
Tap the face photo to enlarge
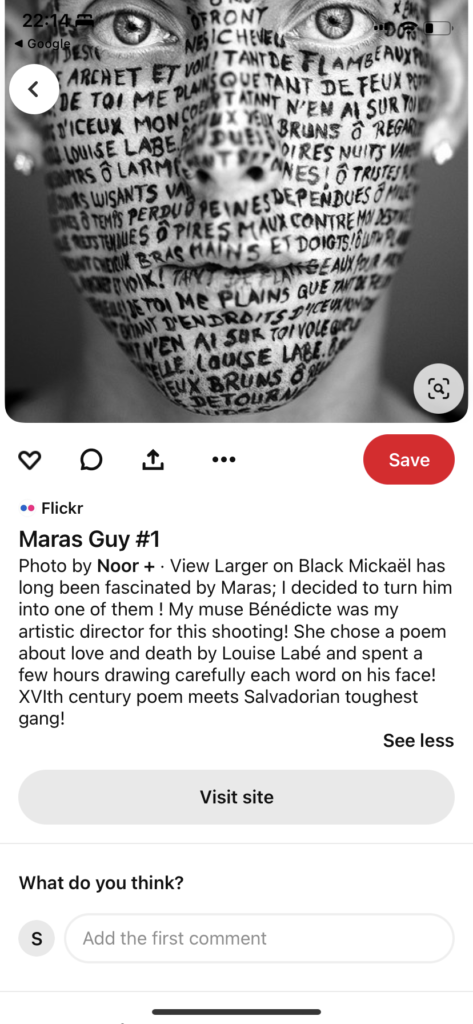click(236, 211)
